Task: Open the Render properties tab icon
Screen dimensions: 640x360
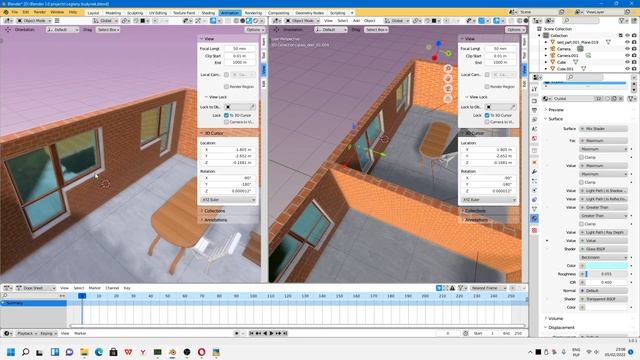Action: point(534,101)
